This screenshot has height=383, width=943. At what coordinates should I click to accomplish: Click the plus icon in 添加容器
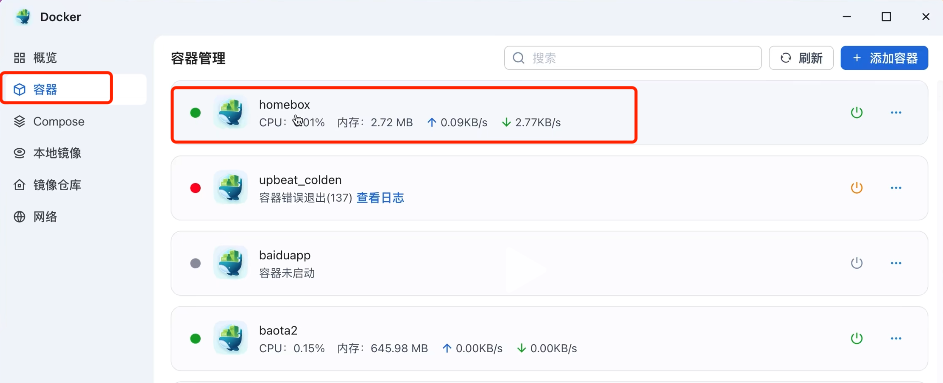[857, 58]
